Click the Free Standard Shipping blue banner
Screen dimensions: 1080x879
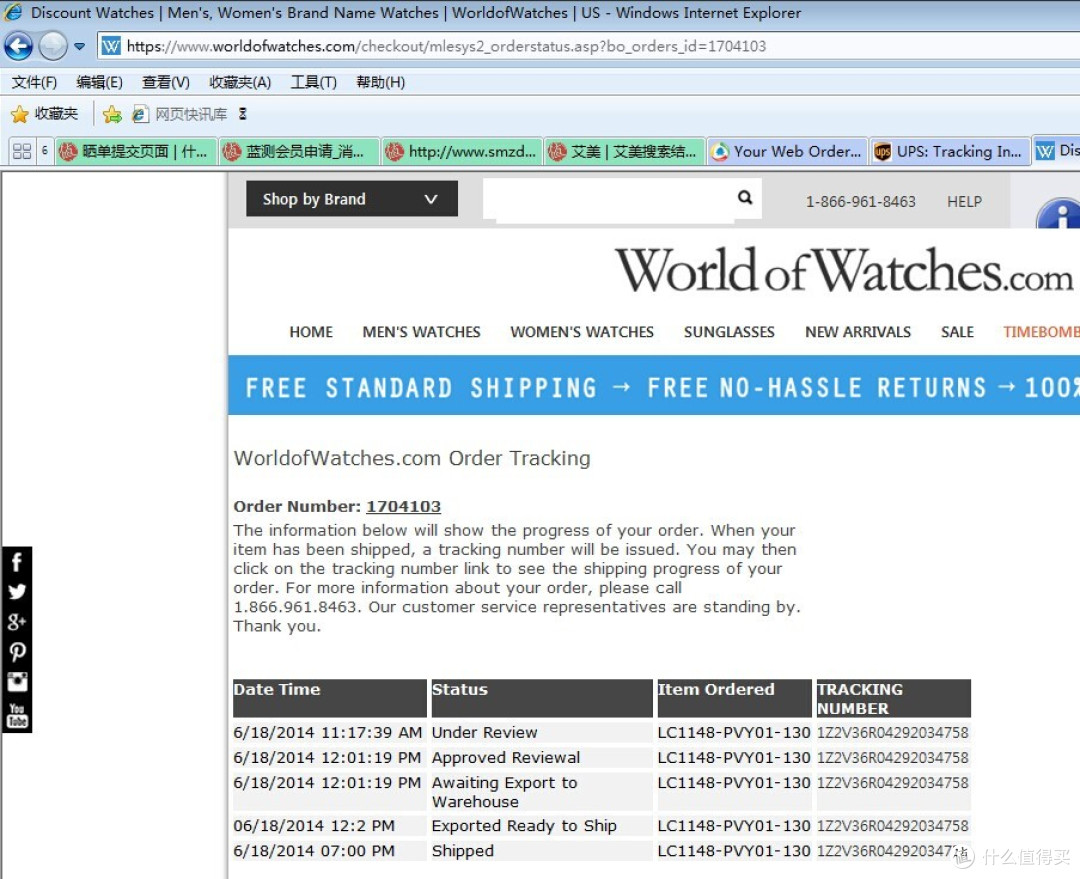click(x=654, y=386)
